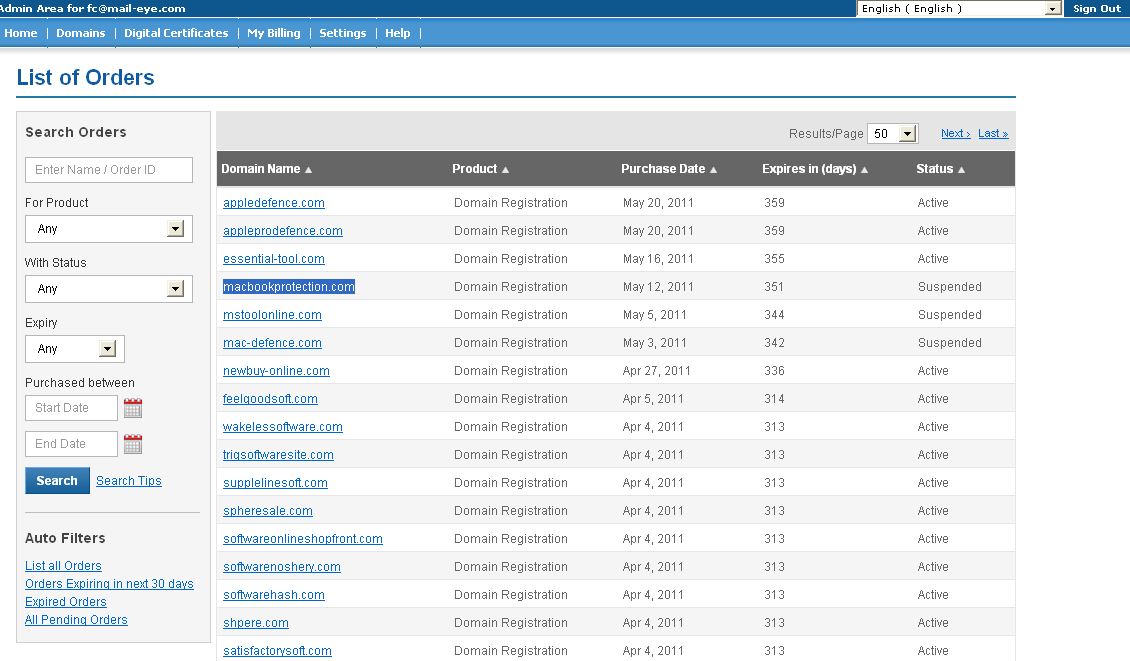Open the My Billing menu
The width and height of the screenshot is (1130, 661).
tap(274, 33)
